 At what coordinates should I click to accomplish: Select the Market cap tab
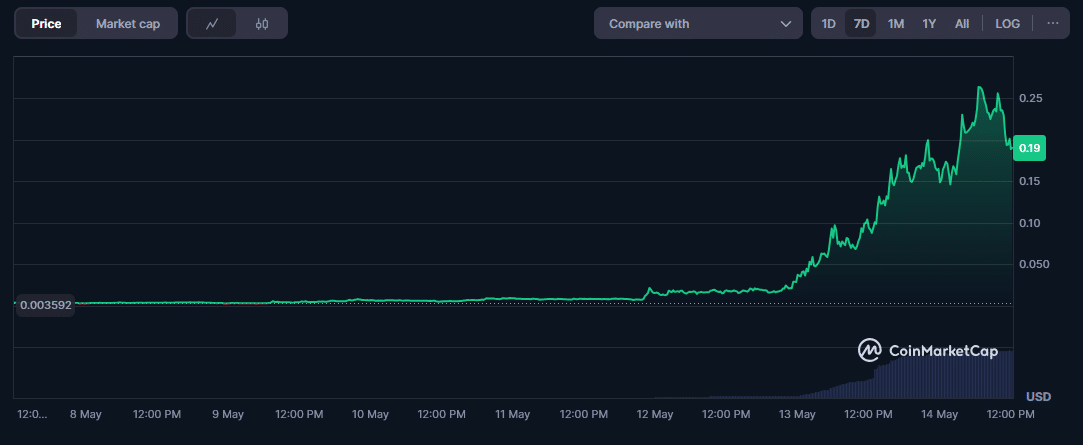coord(128,24)
